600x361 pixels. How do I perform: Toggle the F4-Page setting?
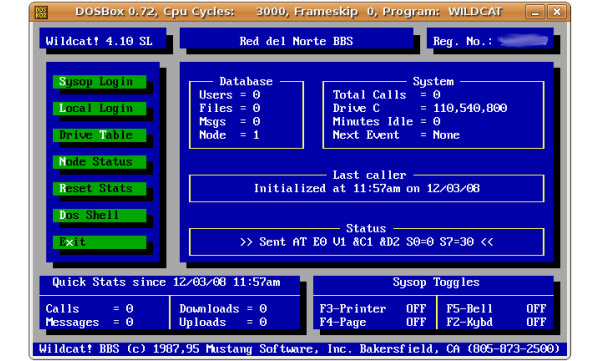373,322
